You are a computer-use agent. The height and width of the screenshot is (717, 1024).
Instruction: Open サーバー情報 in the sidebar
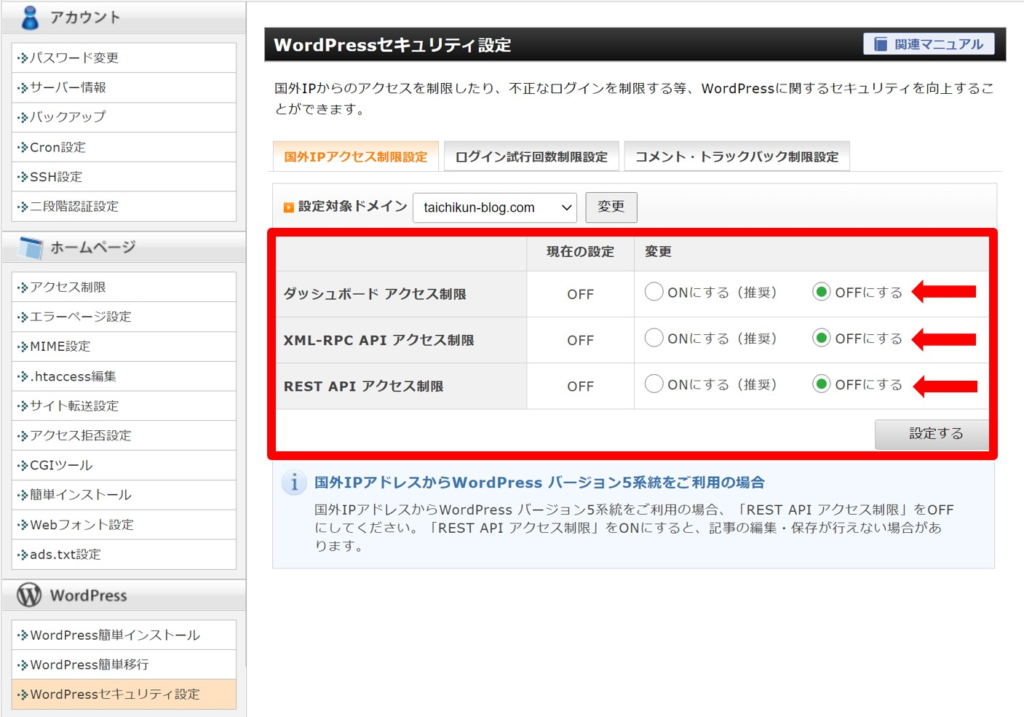pyautogui.click(x=124, y=88)
